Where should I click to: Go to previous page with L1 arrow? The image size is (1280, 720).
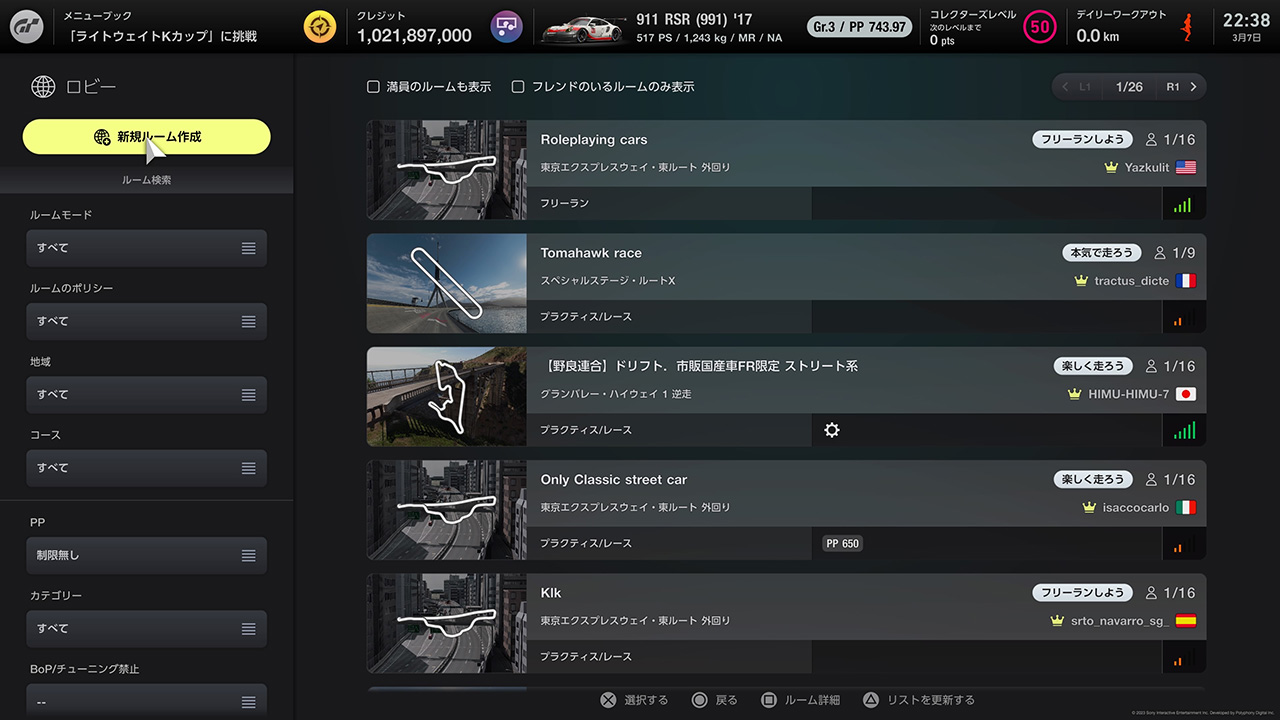click(1077, 87)
